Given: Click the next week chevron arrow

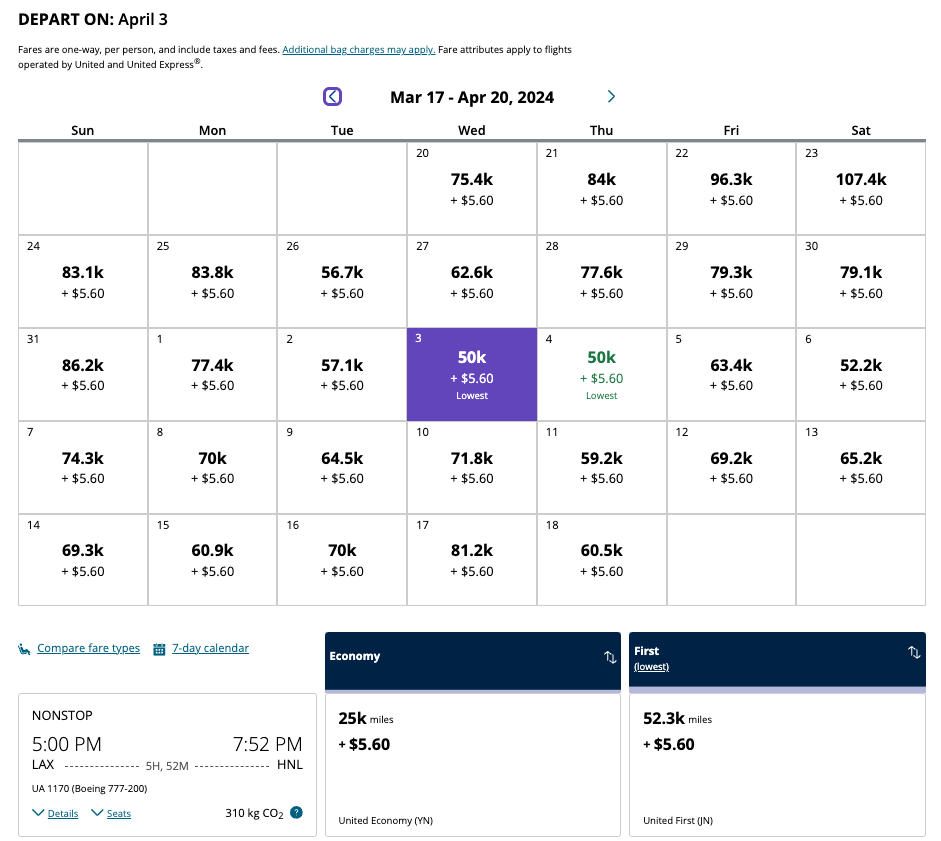Looking at the screenshot, I should 610,97.
